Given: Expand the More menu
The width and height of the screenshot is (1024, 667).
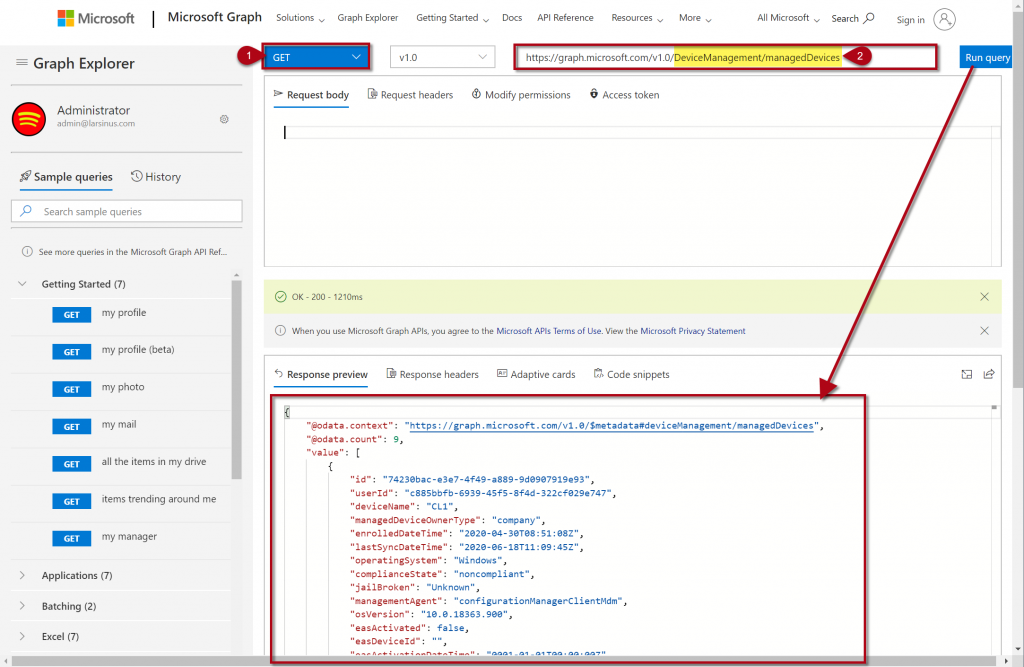Looking at the screenshot, I should pos(695,18).
